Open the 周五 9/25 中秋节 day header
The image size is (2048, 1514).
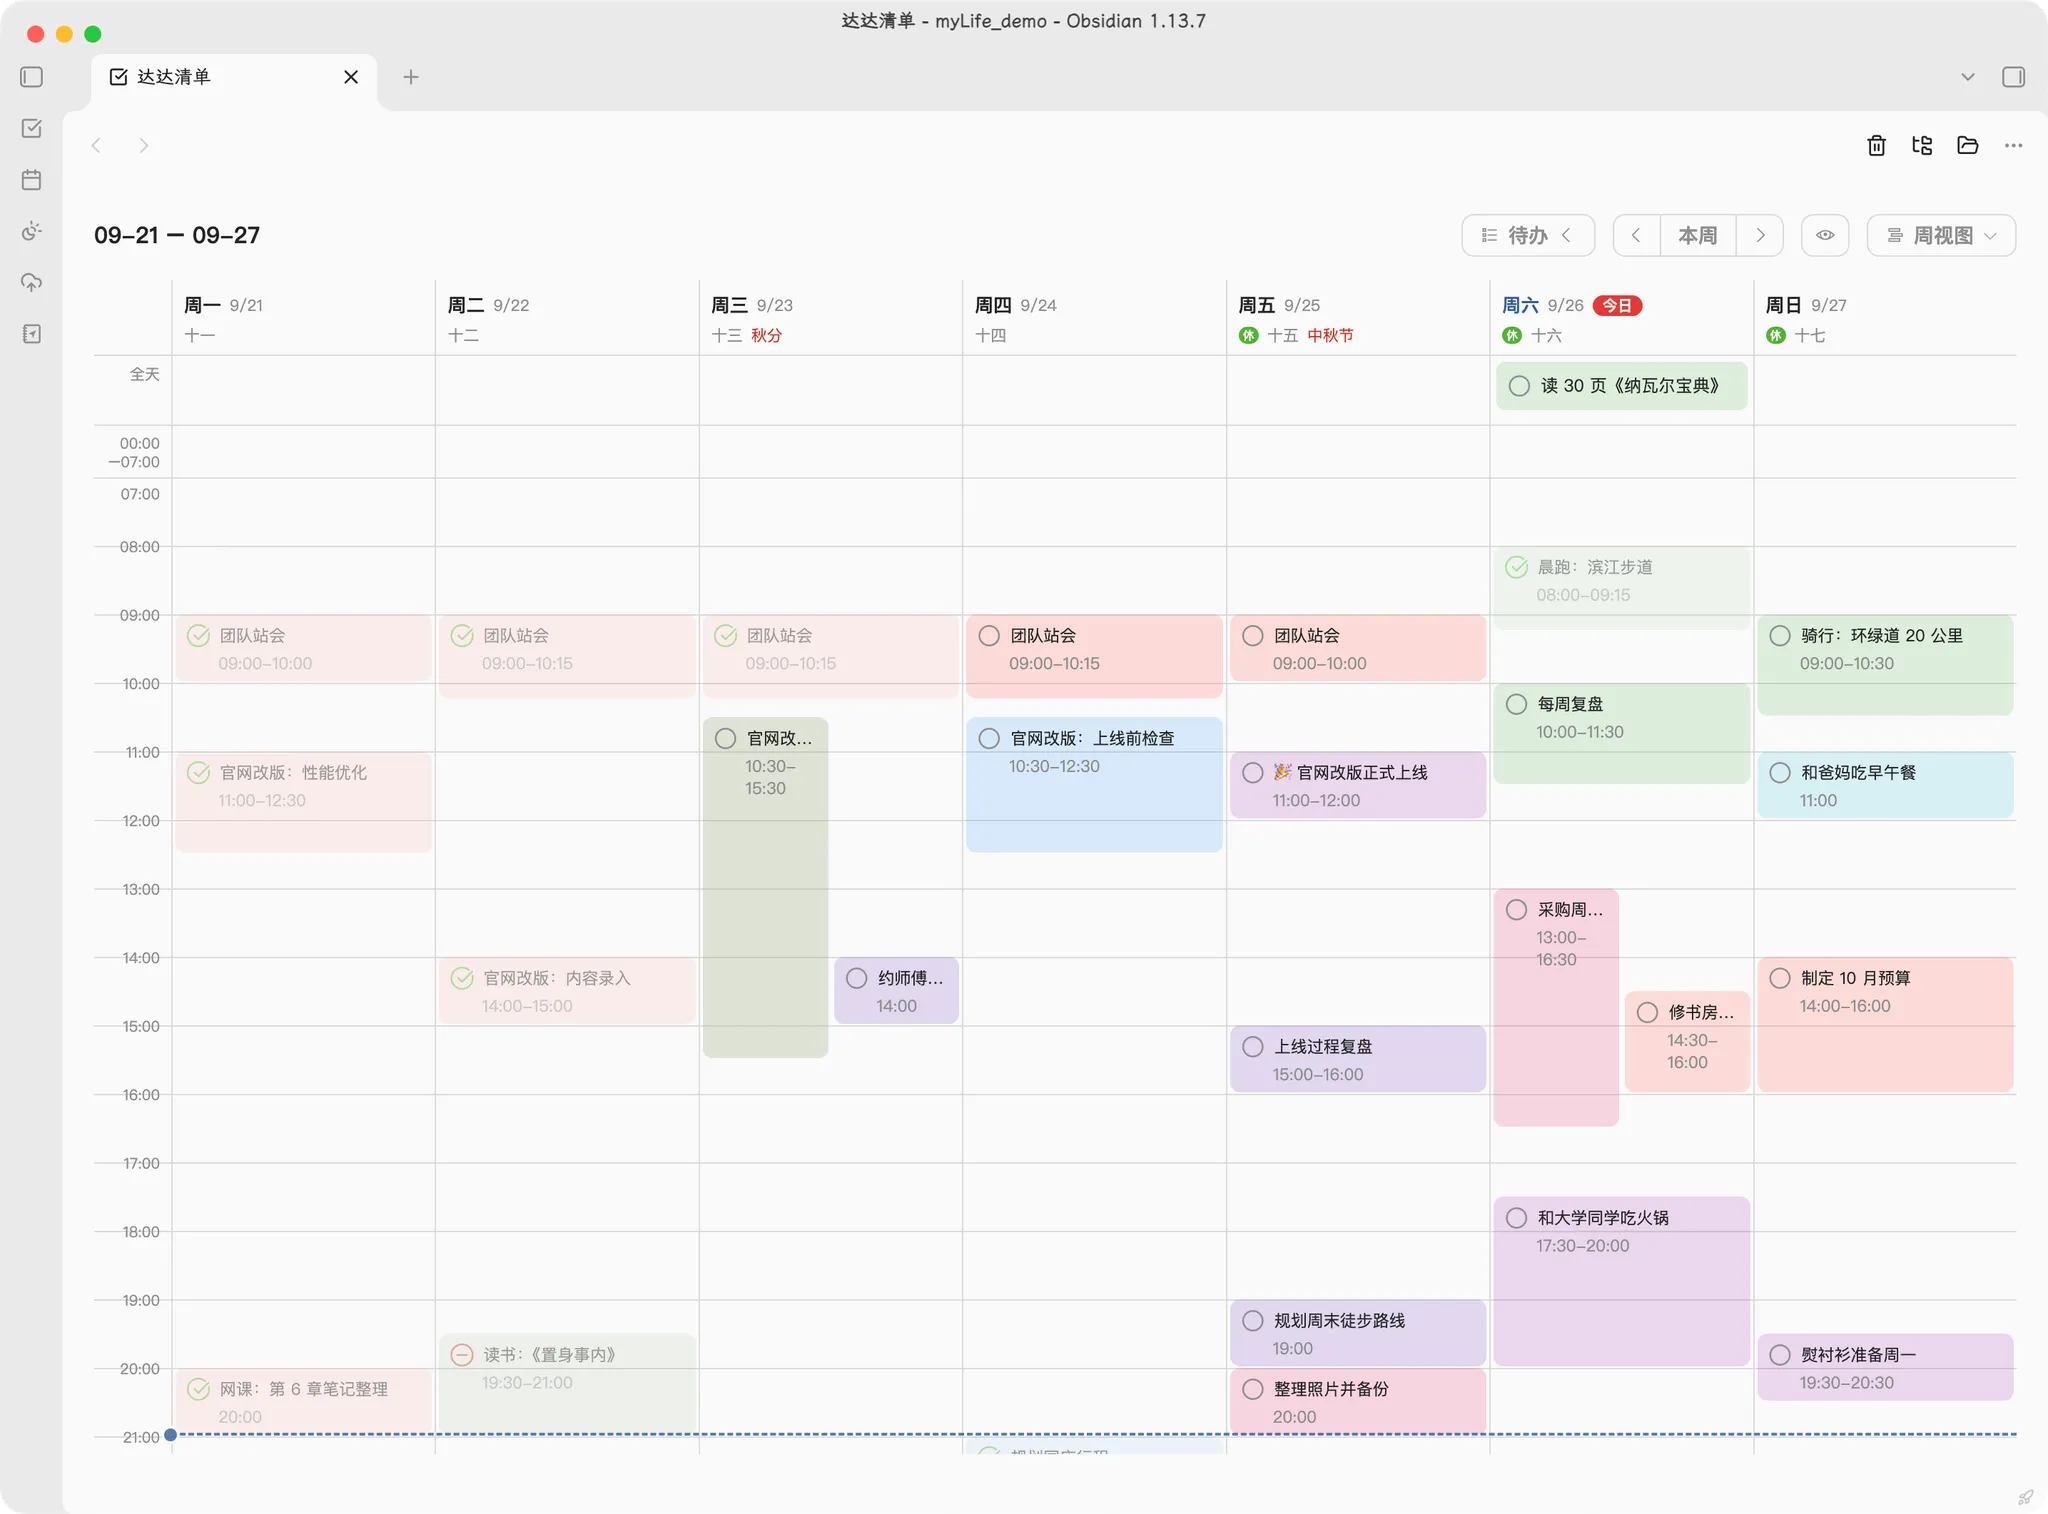point(1357,319)
